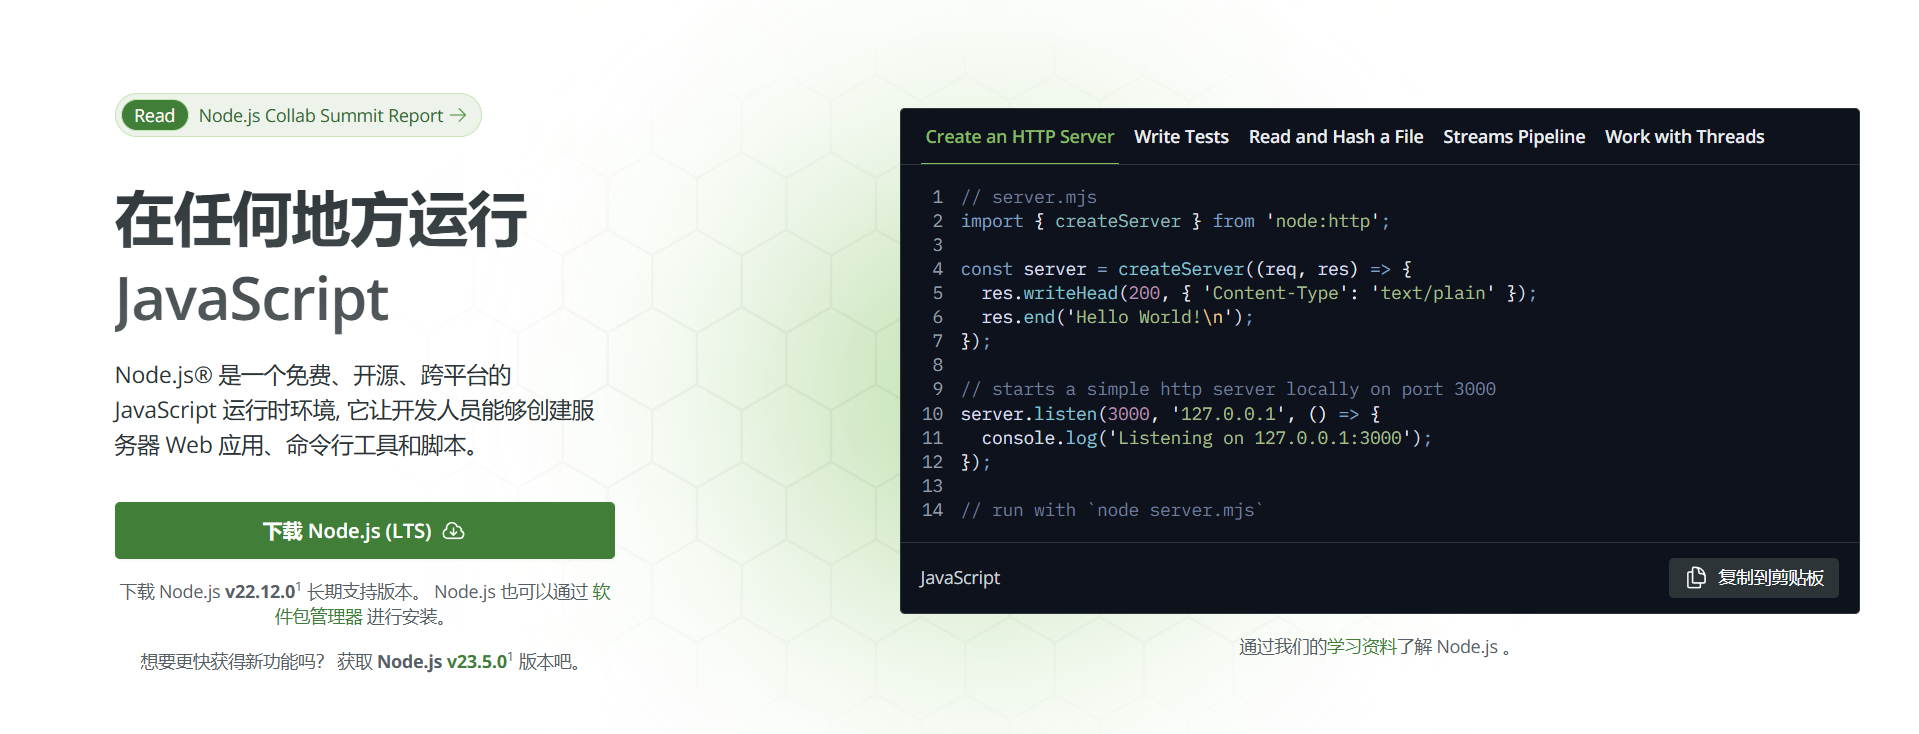The height and width of the screenshot is (734, 1919).
Task: Click the large JavaScript heading word
Action: 252,300
